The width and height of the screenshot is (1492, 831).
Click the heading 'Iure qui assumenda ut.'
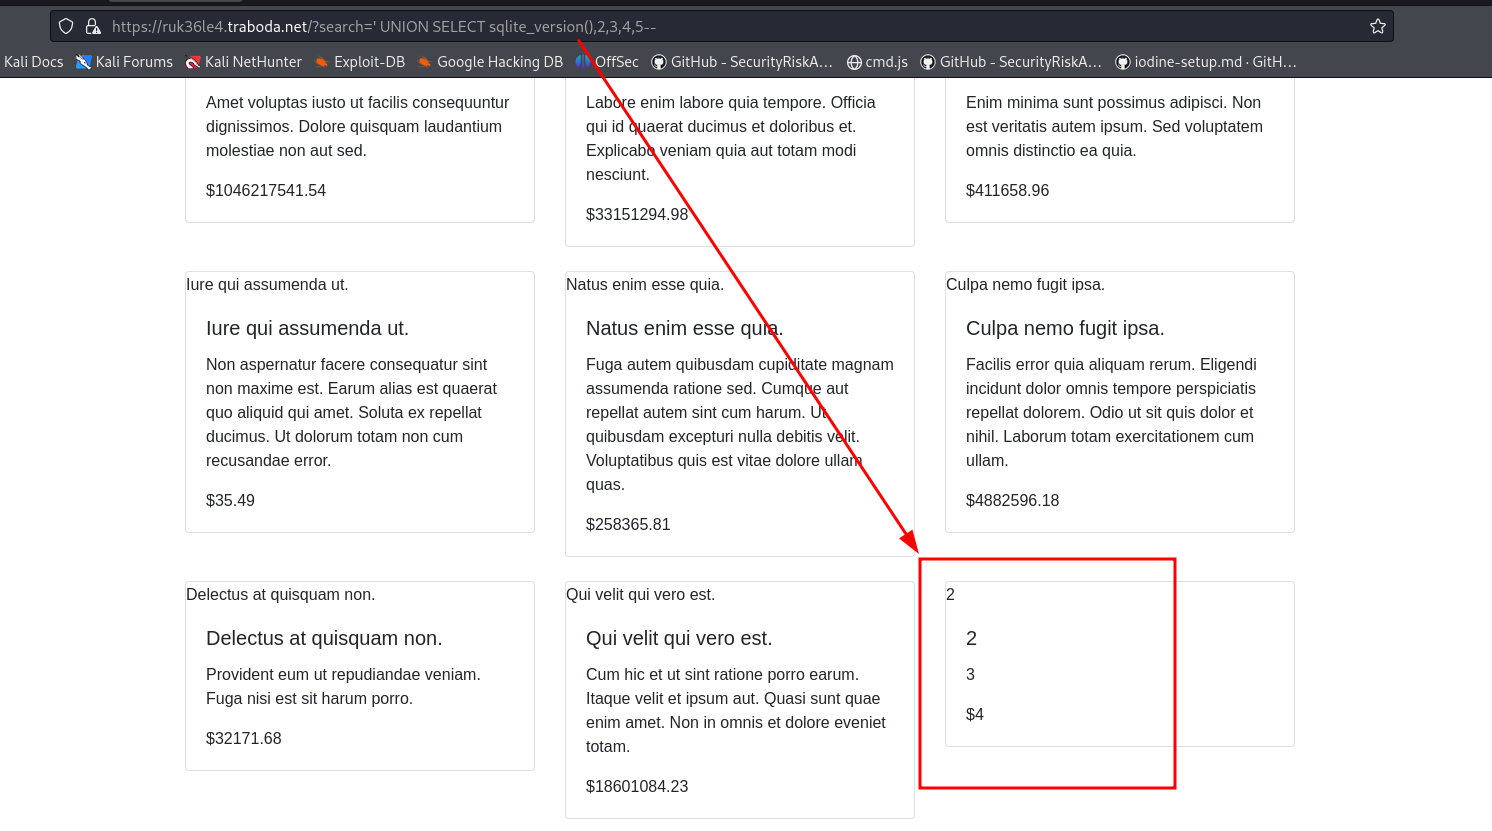[x=307, y=328]
